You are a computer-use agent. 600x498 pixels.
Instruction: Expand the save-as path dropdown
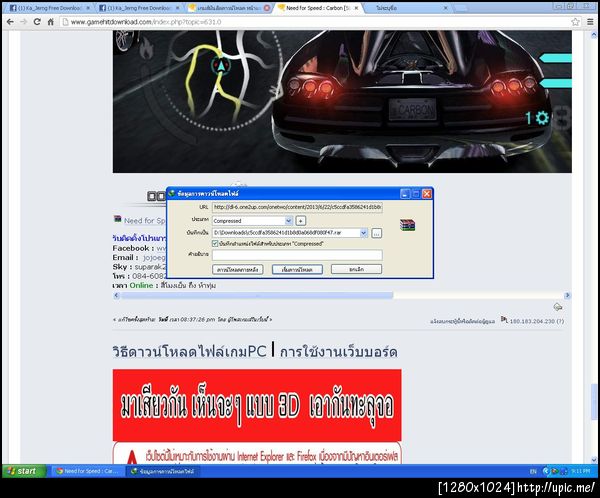point(364,233)
